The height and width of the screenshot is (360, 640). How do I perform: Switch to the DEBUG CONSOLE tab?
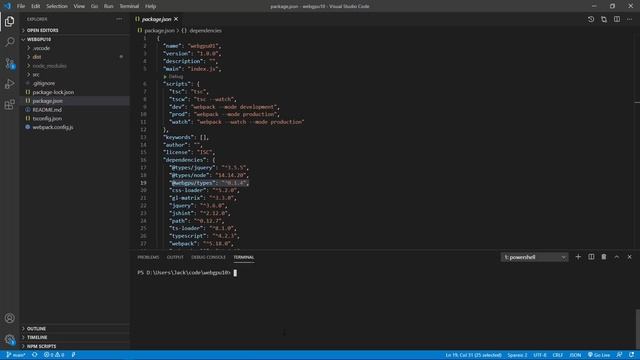tap(208, 257)
